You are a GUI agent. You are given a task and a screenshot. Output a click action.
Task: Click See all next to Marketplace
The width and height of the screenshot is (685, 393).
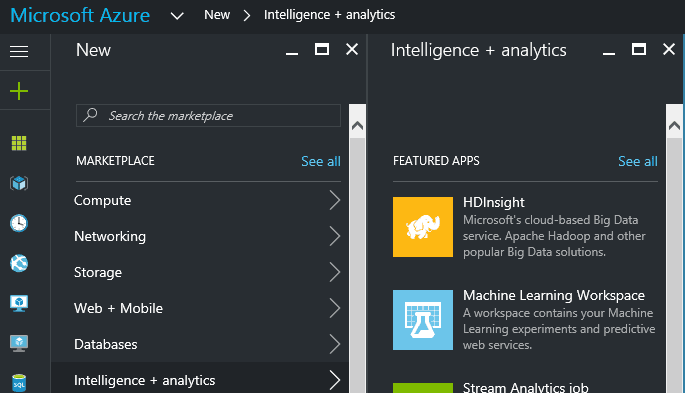321,161
